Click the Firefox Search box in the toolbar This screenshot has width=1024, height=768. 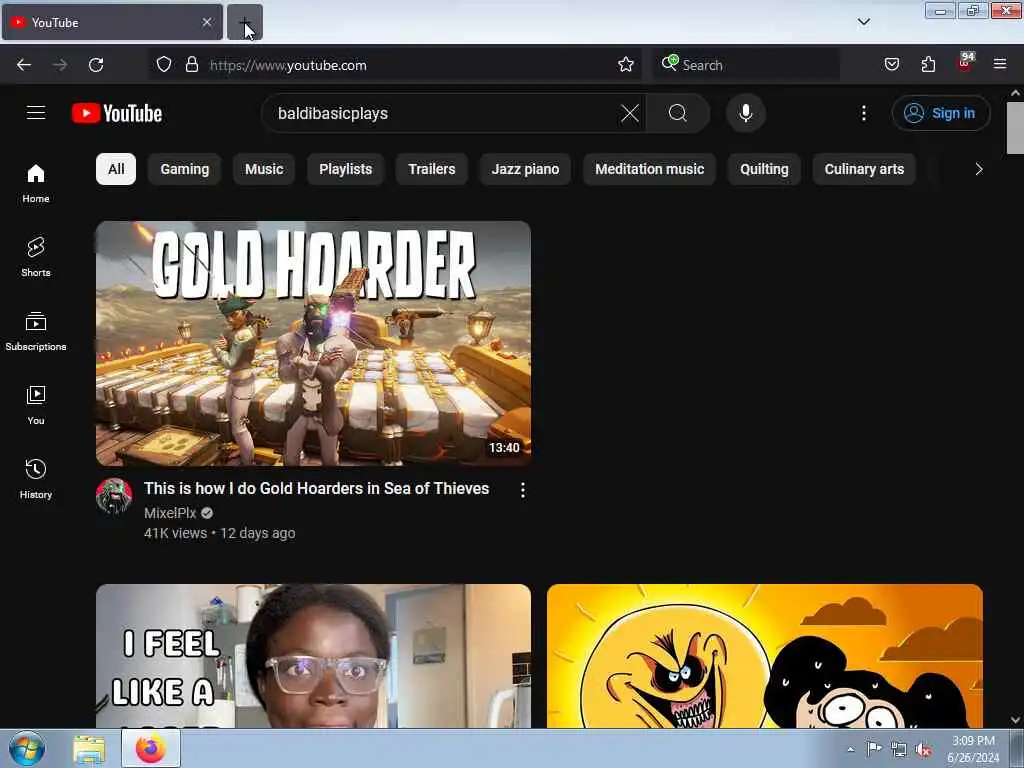coord(746,65)
